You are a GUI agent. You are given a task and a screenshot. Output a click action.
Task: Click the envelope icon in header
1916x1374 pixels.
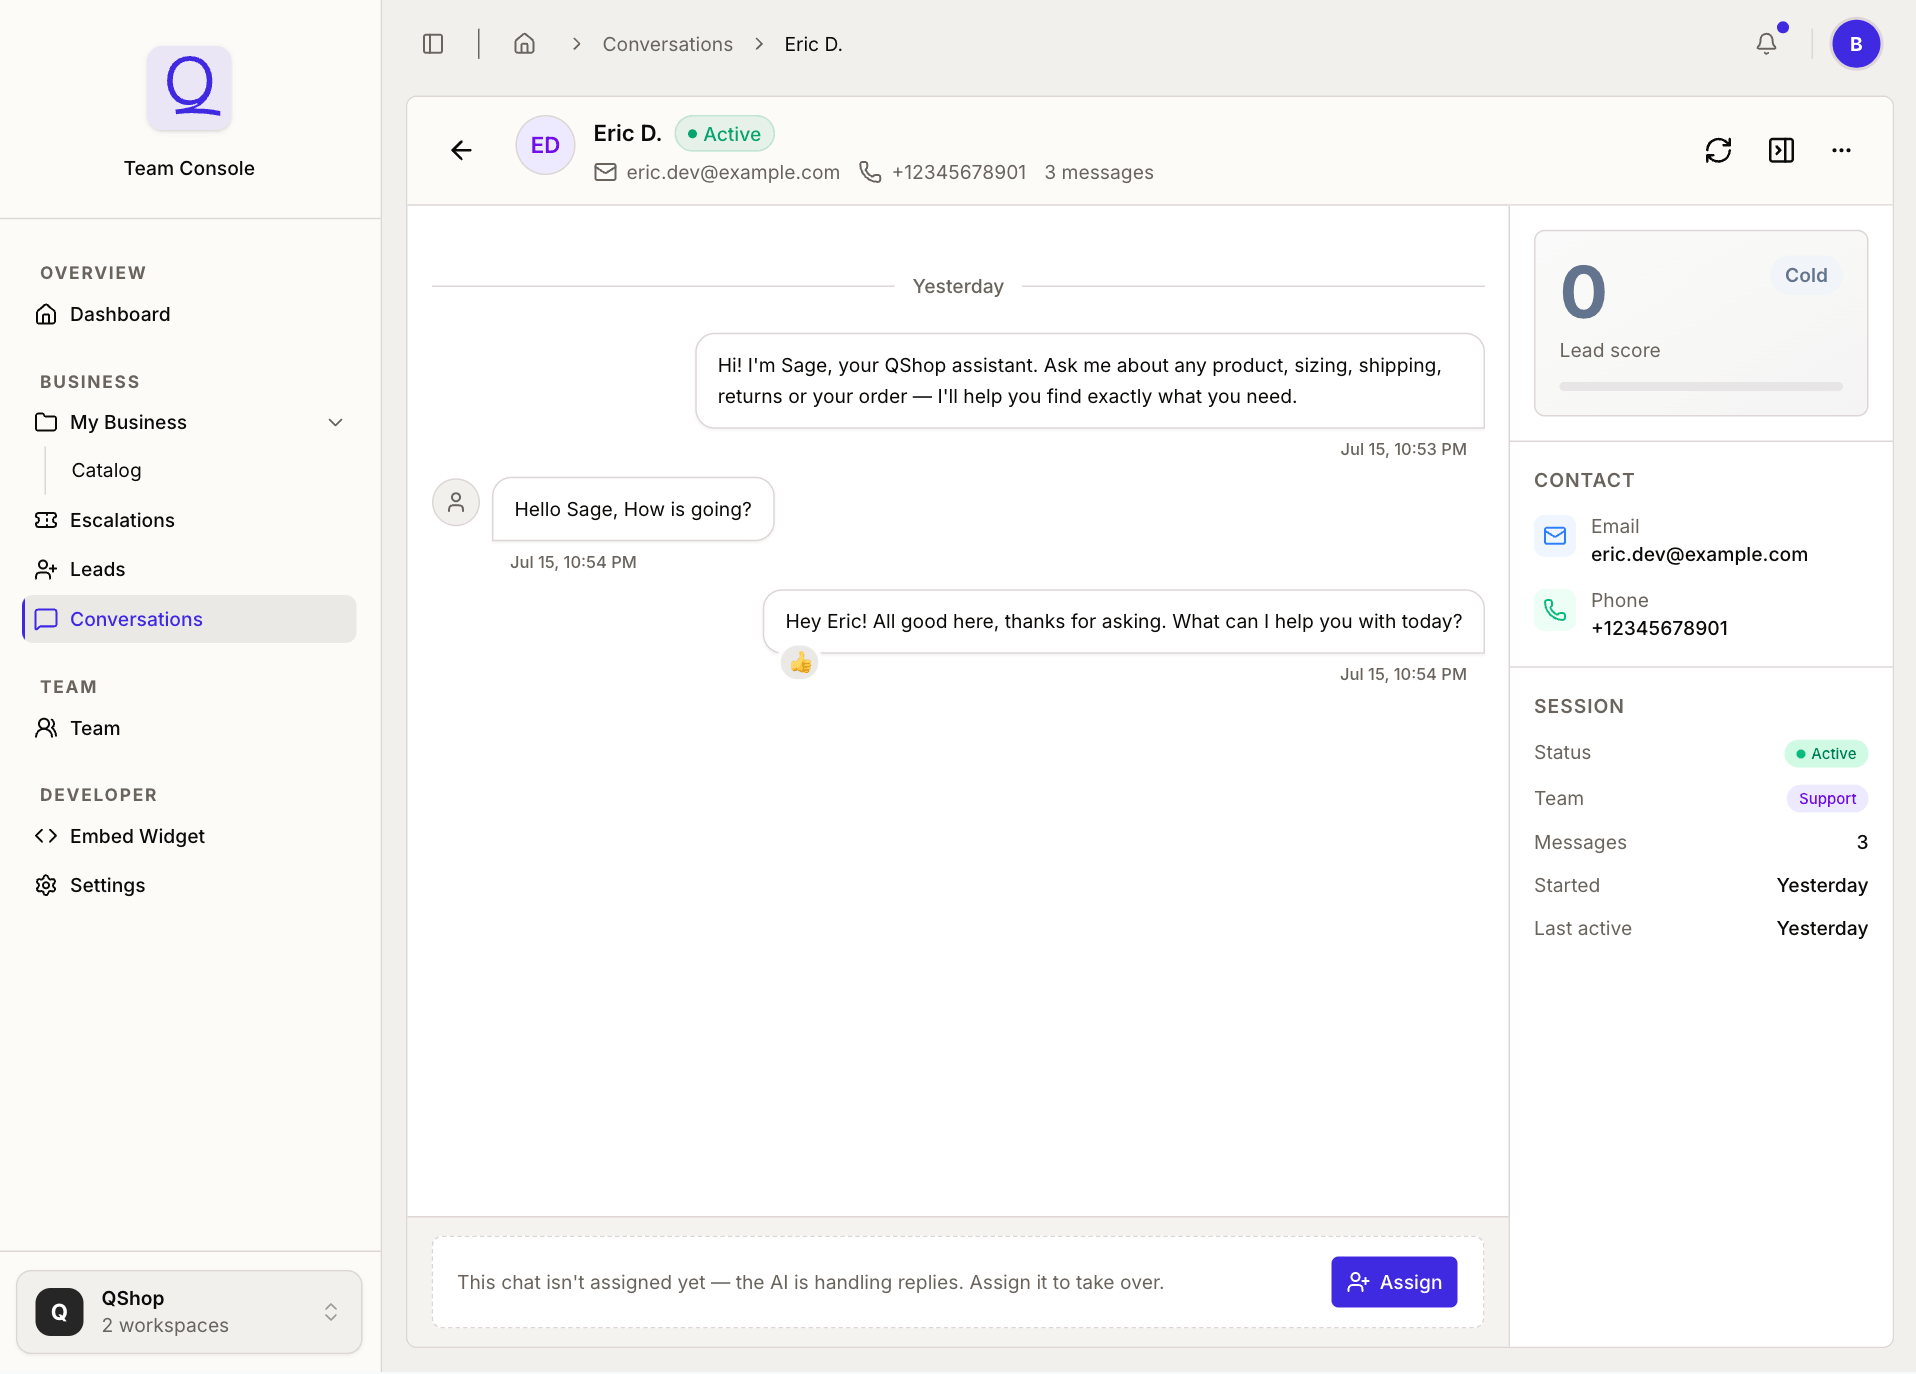click(x=605, y=172)
